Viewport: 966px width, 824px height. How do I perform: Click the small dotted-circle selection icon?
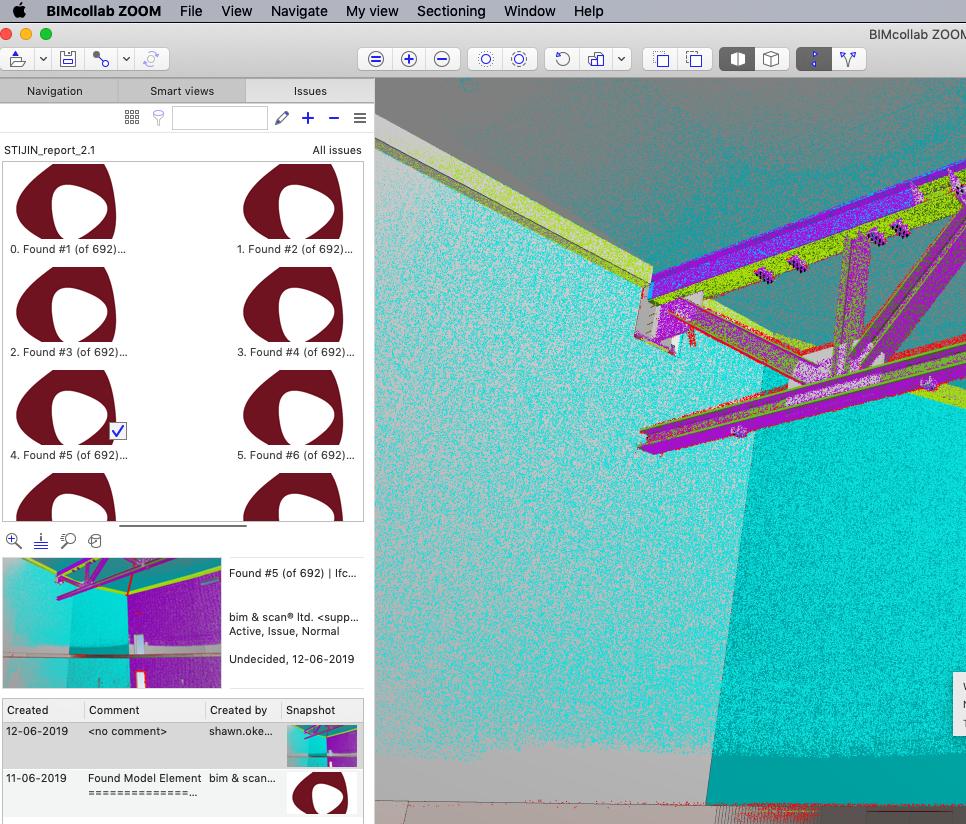point(486,59)
